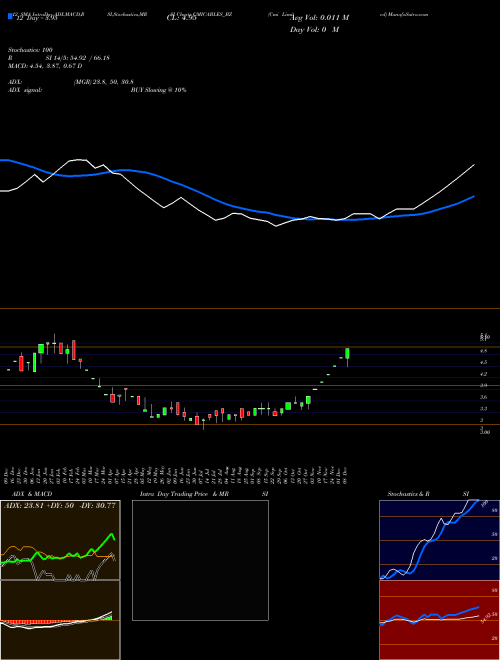Click the 'Avg Vol: 0.011 M' label
This screenshot has height=660, width=500.
click(x=320, y=18)
